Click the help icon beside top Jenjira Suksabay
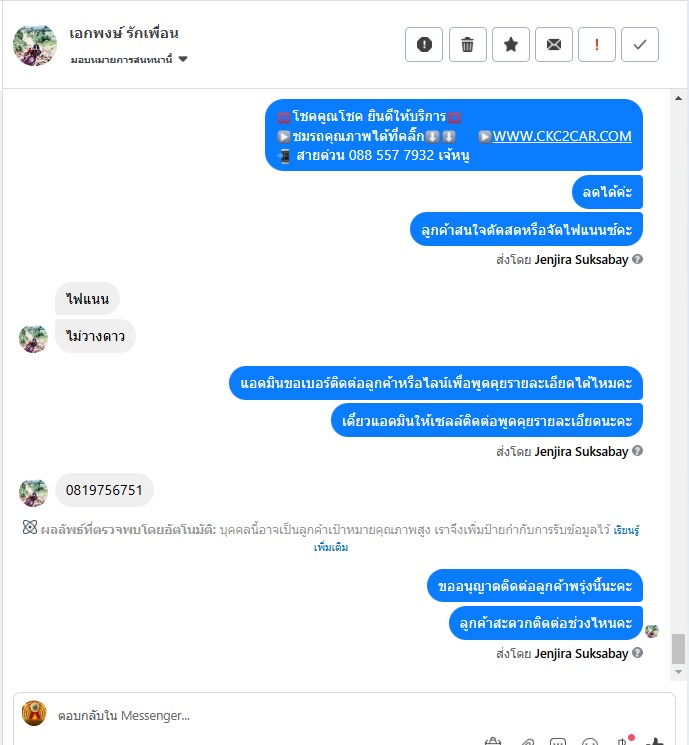 click(x=638, y=259)
